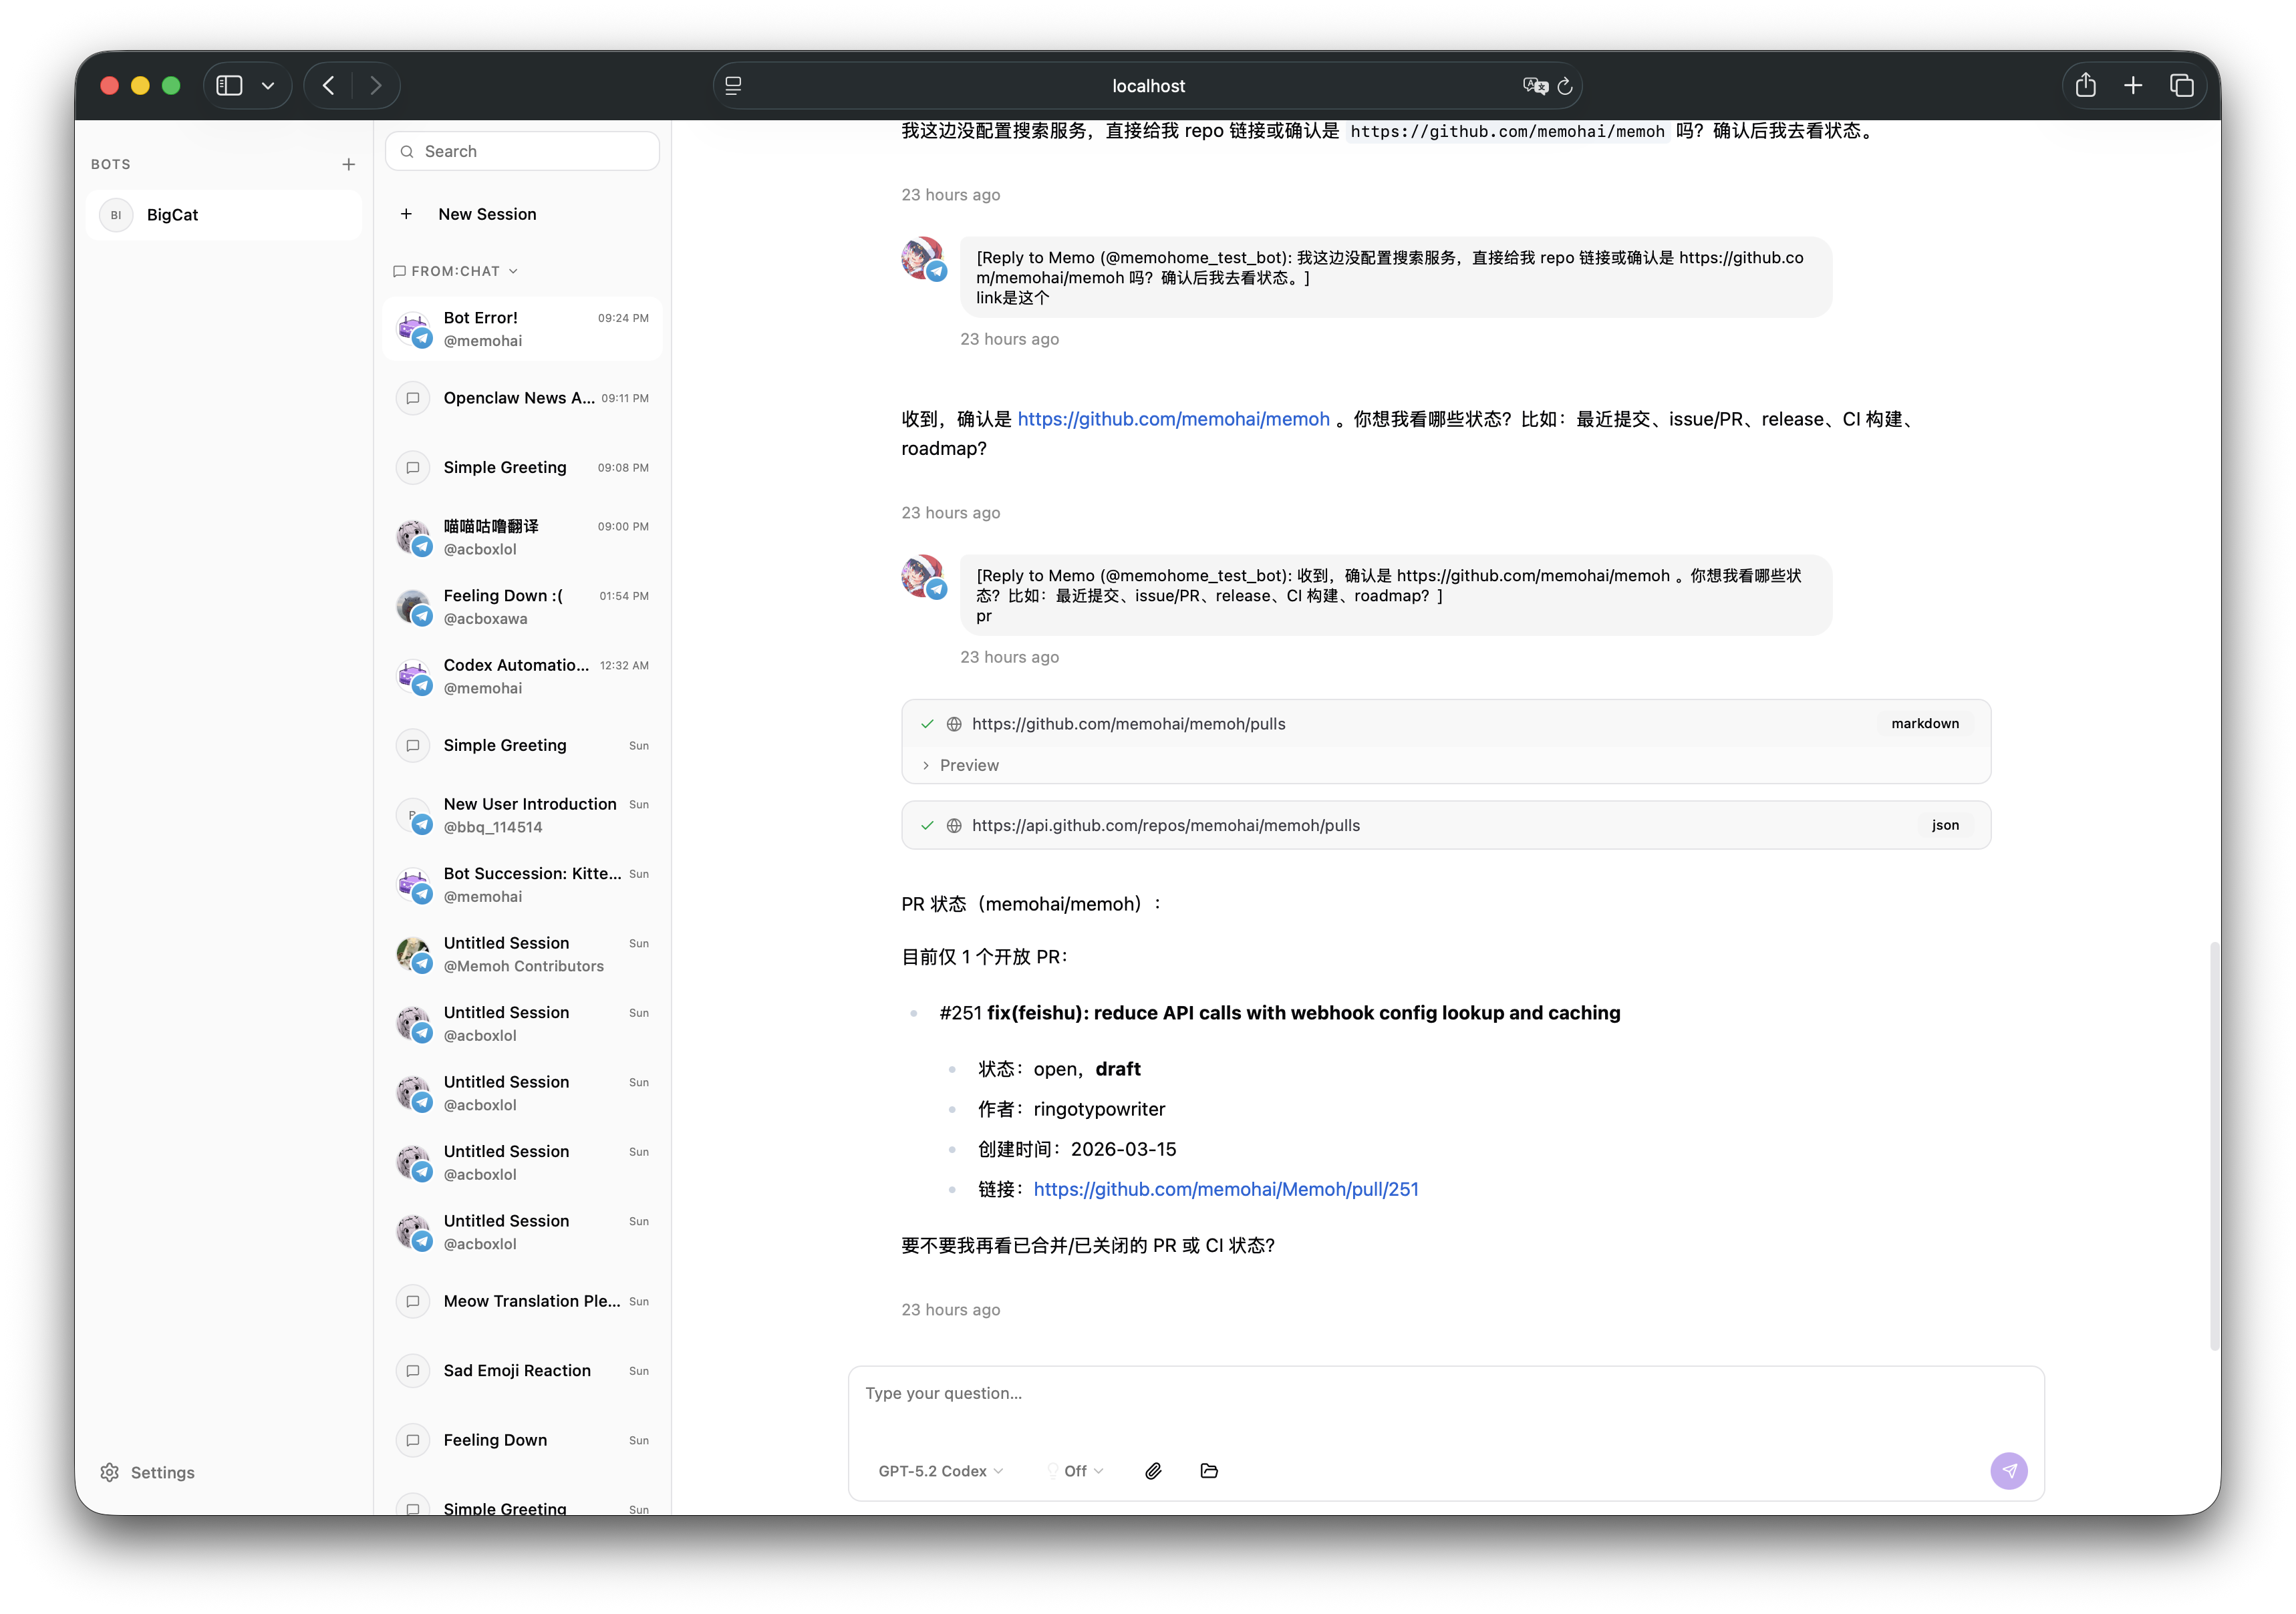This screenshot has height=1614, width=2296.
Task: Click the translate page icon in address bar
Action: [1535, 86]
